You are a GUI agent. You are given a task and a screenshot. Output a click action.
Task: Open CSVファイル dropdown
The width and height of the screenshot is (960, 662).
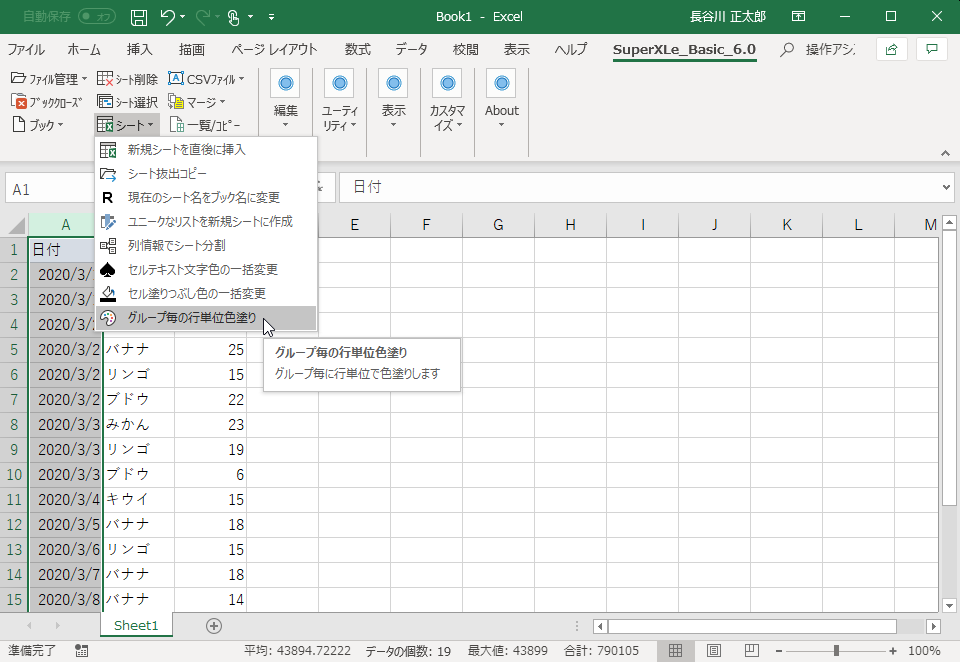click(x=207, y=79)
